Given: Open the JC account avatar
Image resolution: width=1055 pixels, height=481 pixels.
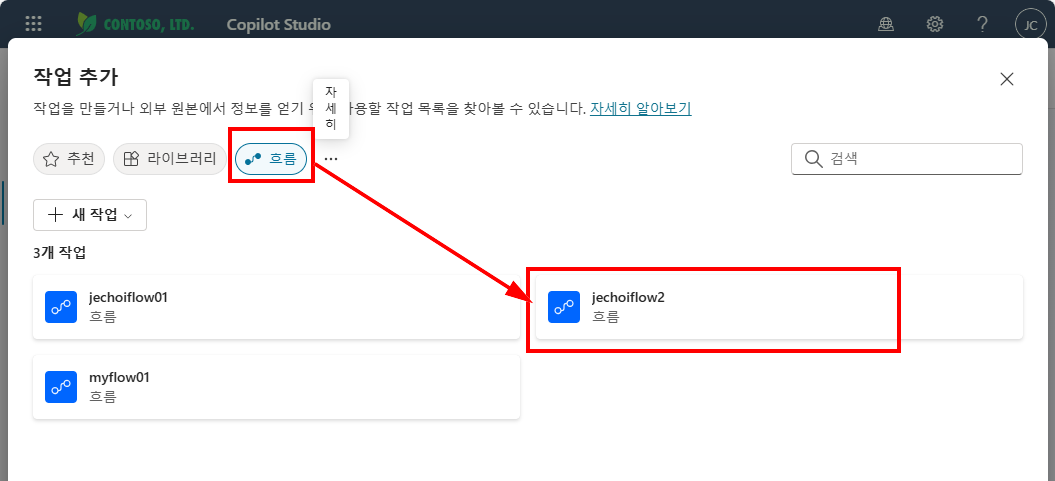Looking at the screenshot, I should click(x=1030, y=26).
